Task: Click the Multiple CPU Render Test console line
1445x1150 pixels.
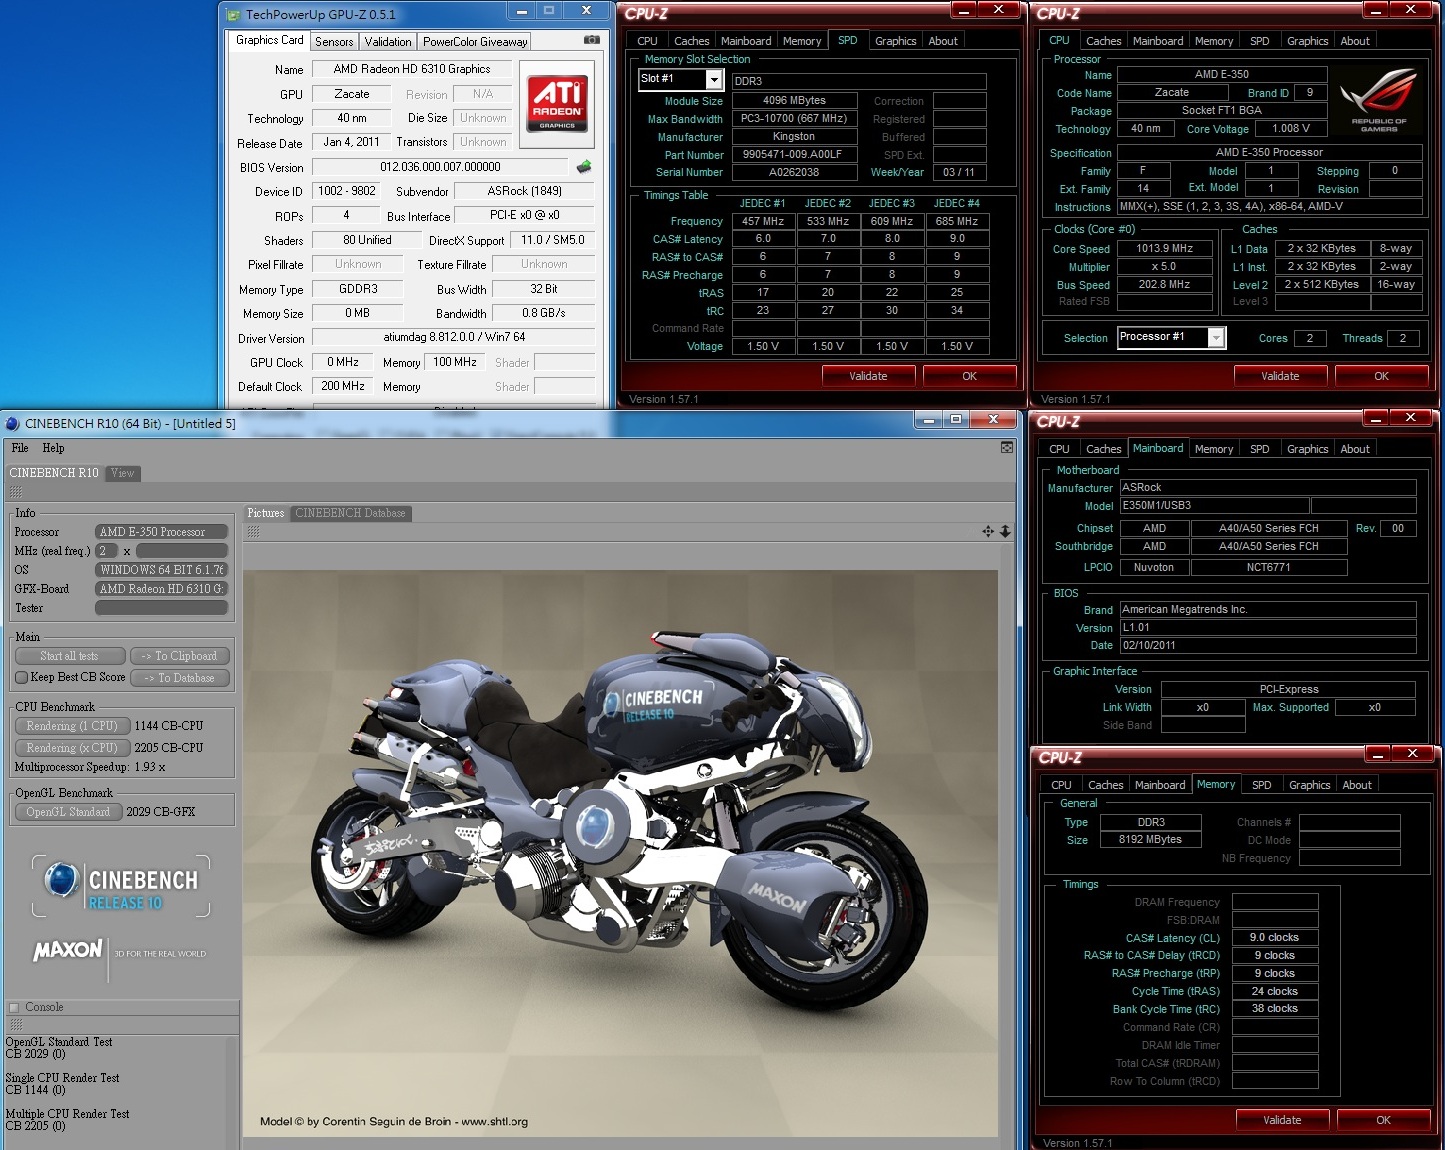Action: click(67, 1114)
